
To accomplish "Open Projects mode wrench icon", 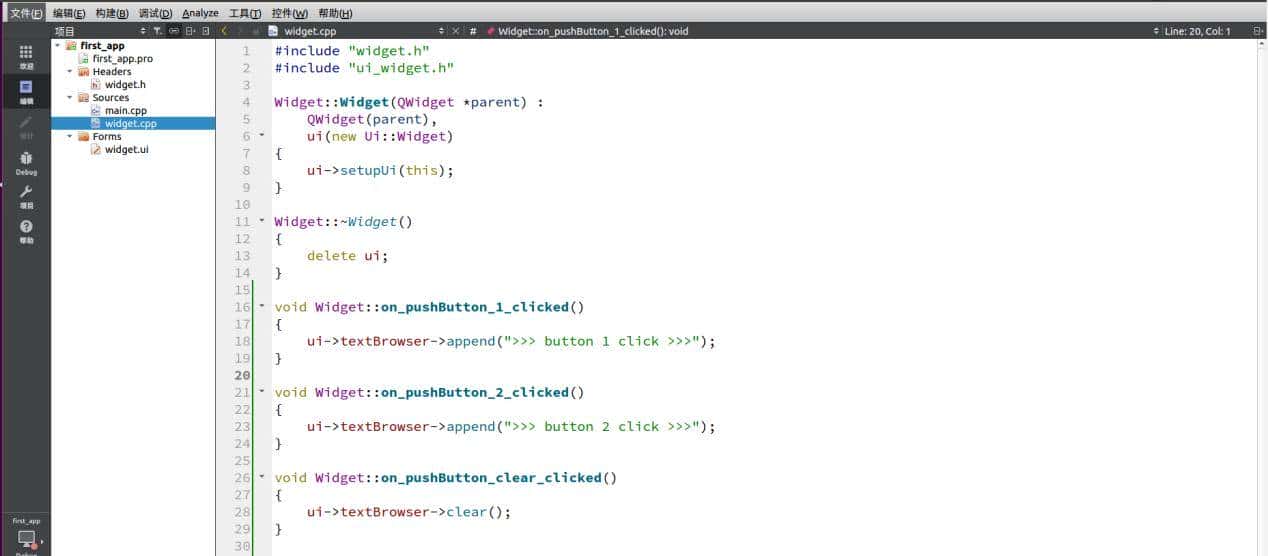I will coord(26,194).
